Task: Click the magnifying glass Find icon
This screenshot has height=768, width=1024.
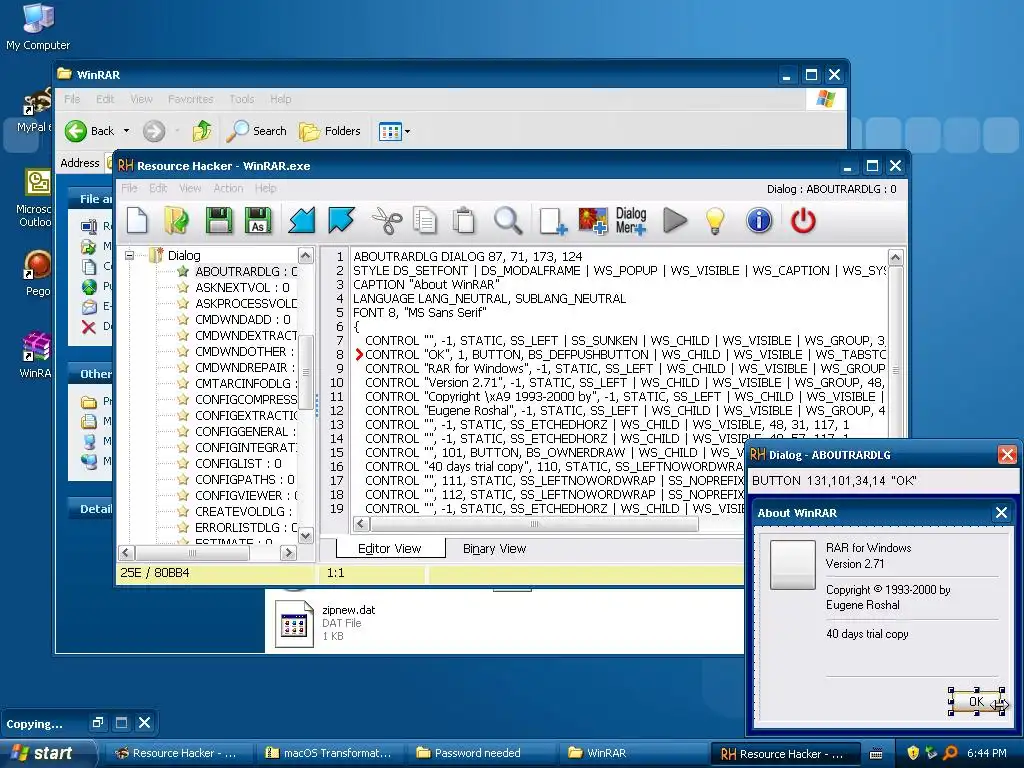Action: tap(507, 220)
